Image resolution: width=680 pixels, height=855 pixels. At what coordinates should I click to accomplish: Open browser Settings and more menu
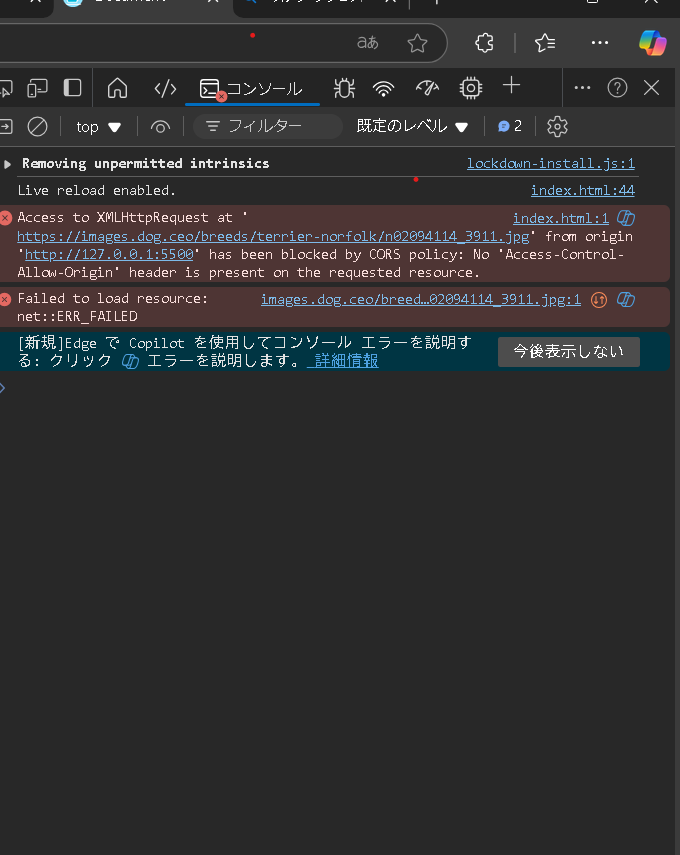coord(600,43)
